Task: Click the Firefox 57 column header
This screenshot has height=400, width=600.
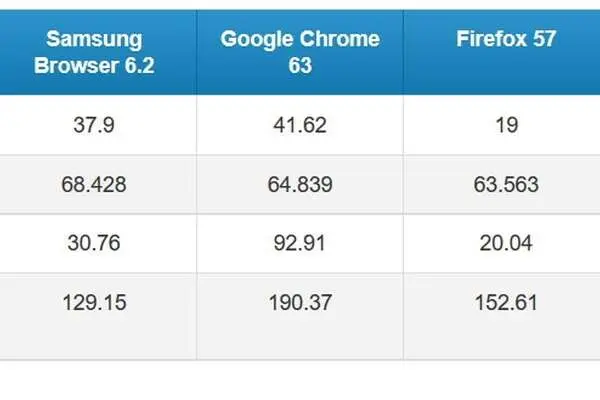Action: click(502, 52)
